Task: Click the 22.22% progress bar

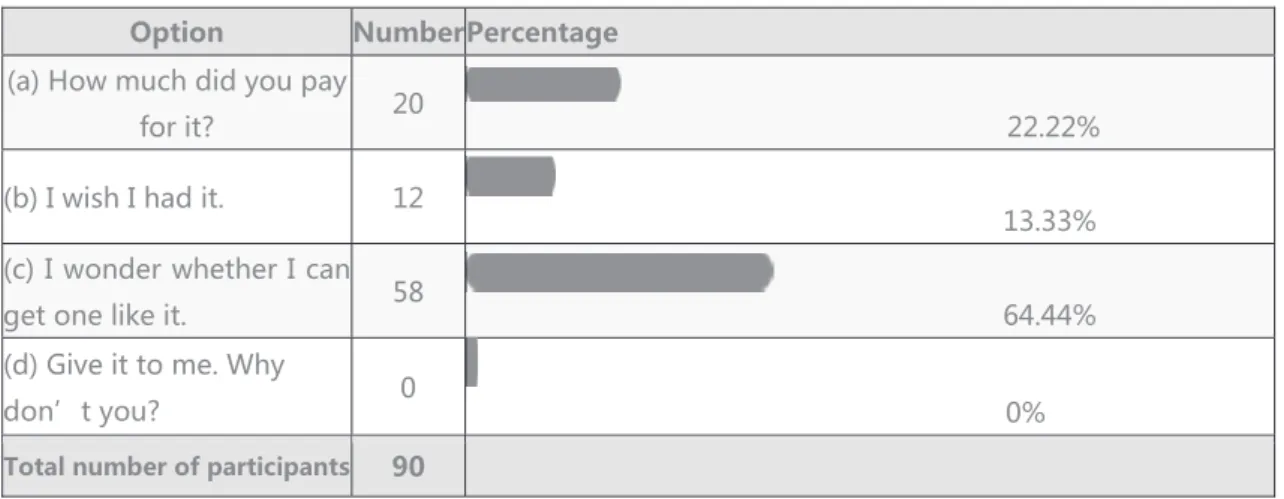Action: (544, 84)
